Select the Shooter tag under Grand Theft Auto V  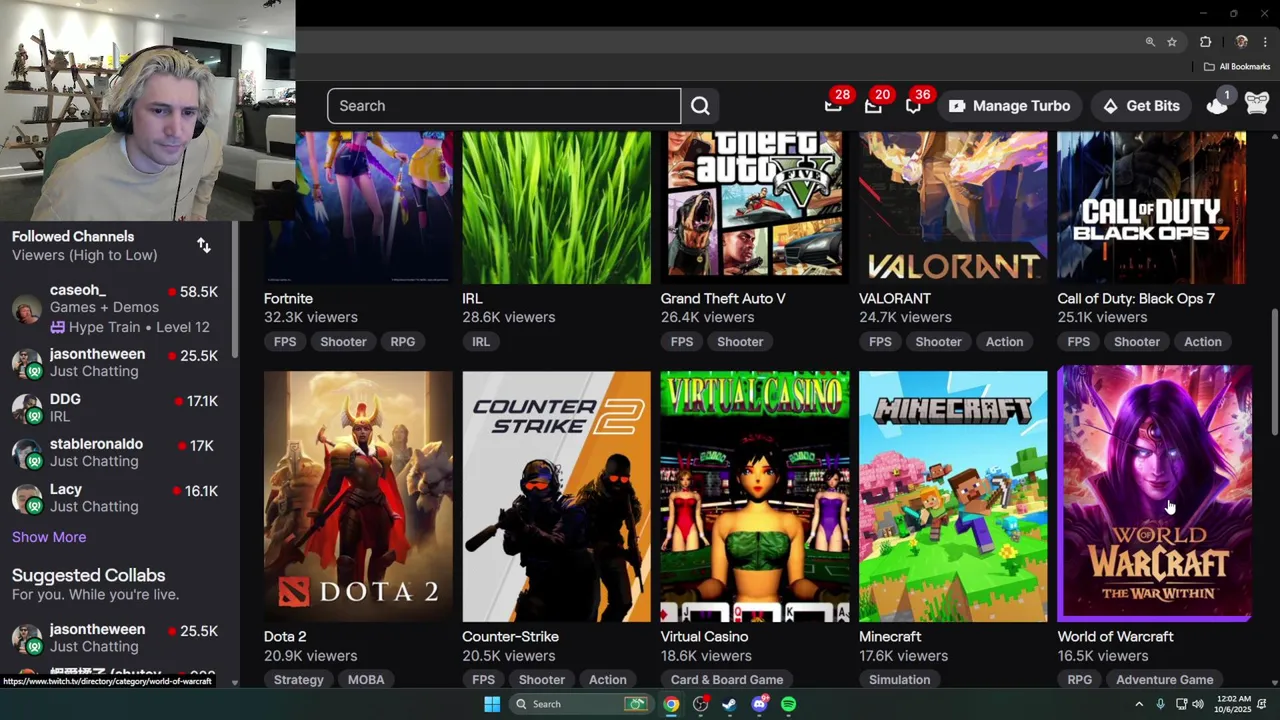pos(740,342)
